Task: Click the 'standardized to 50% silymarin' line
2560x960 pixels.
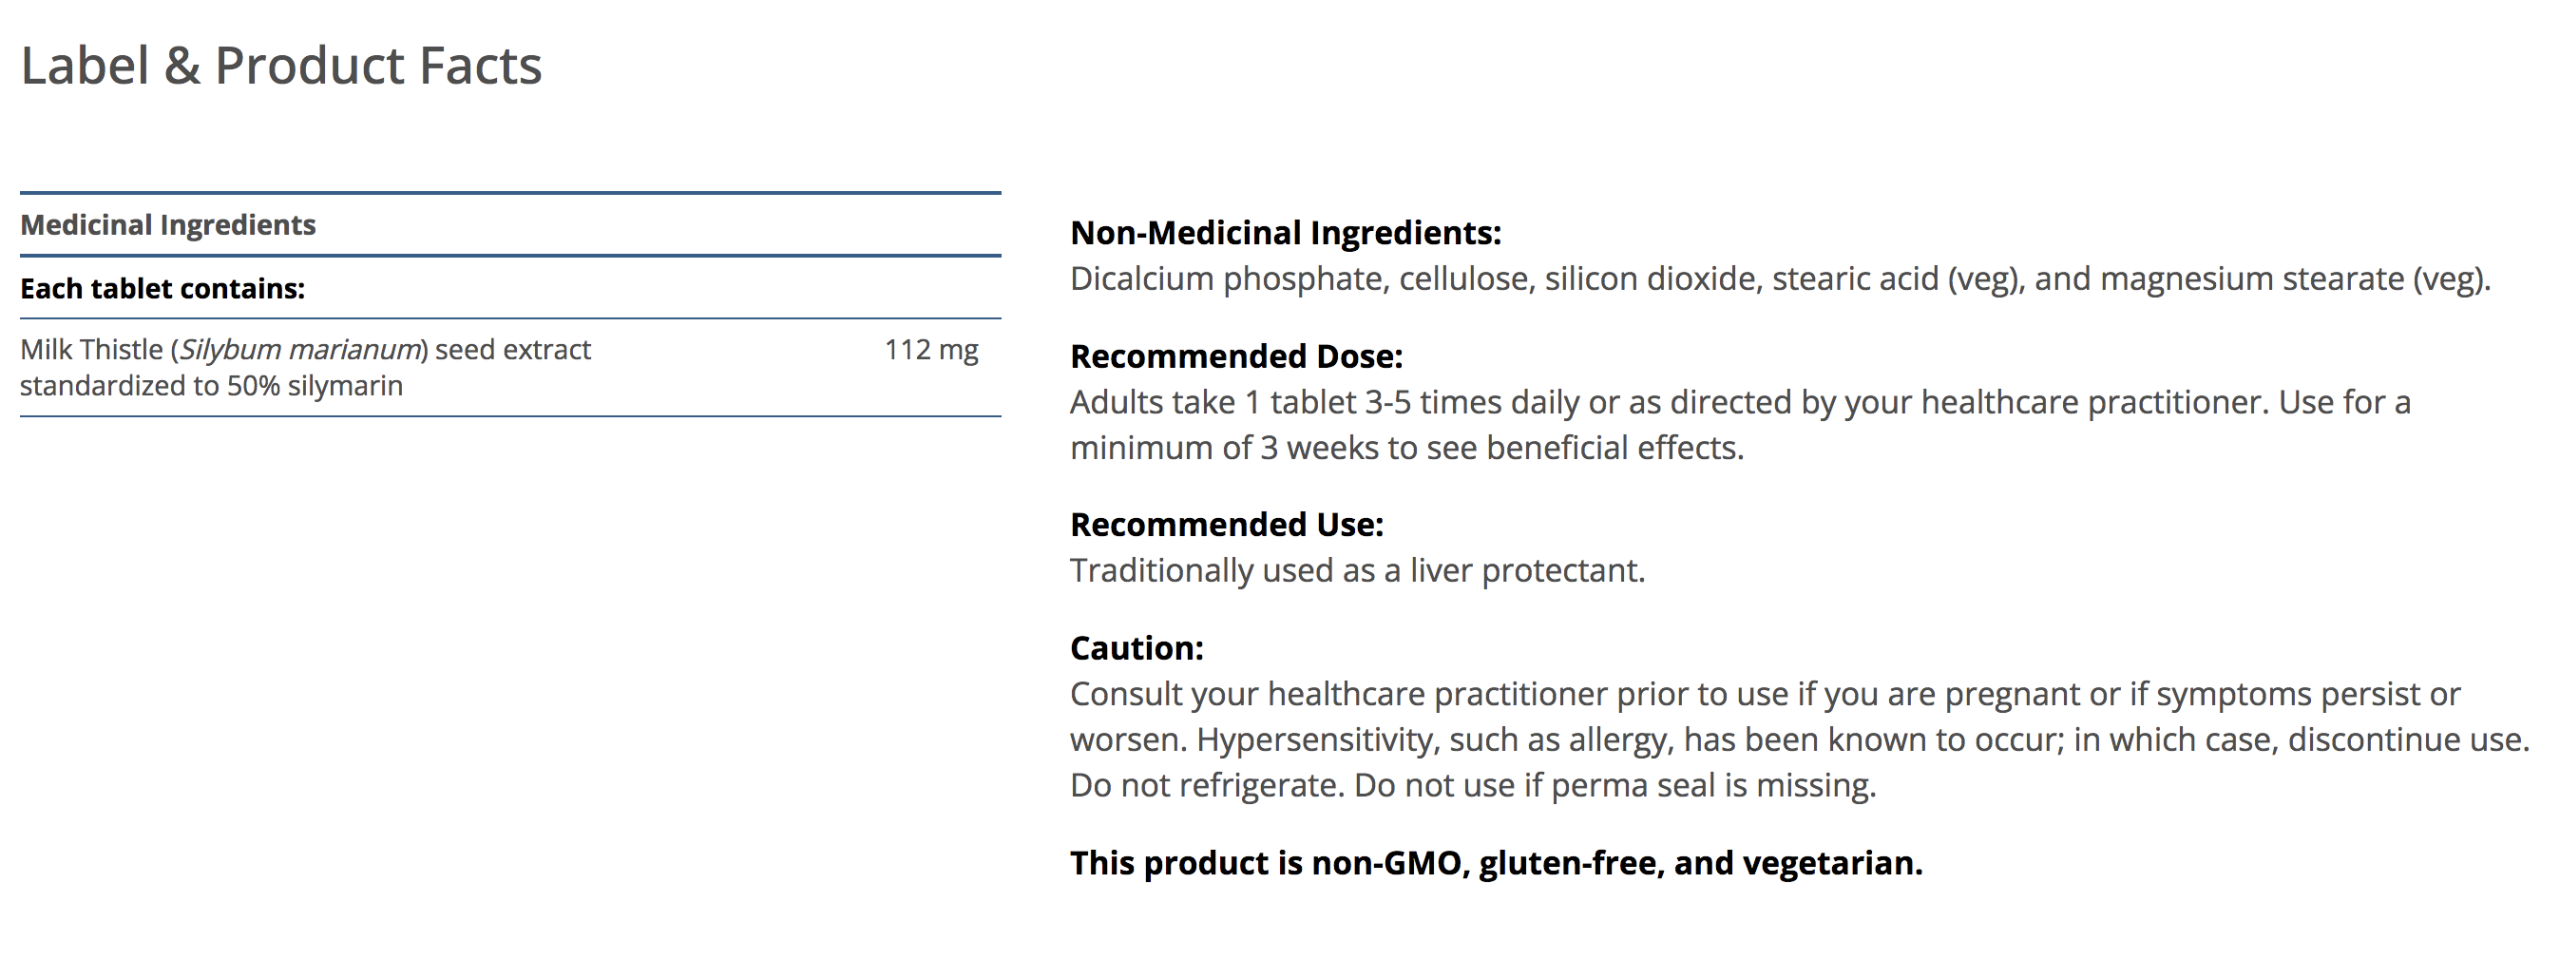Action: pos(211,386)
